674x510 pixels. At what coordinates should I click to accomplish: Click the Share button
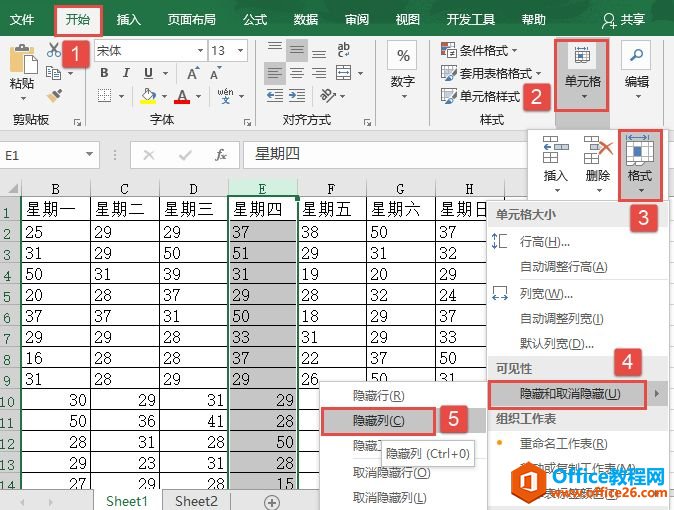pos(623,19)
